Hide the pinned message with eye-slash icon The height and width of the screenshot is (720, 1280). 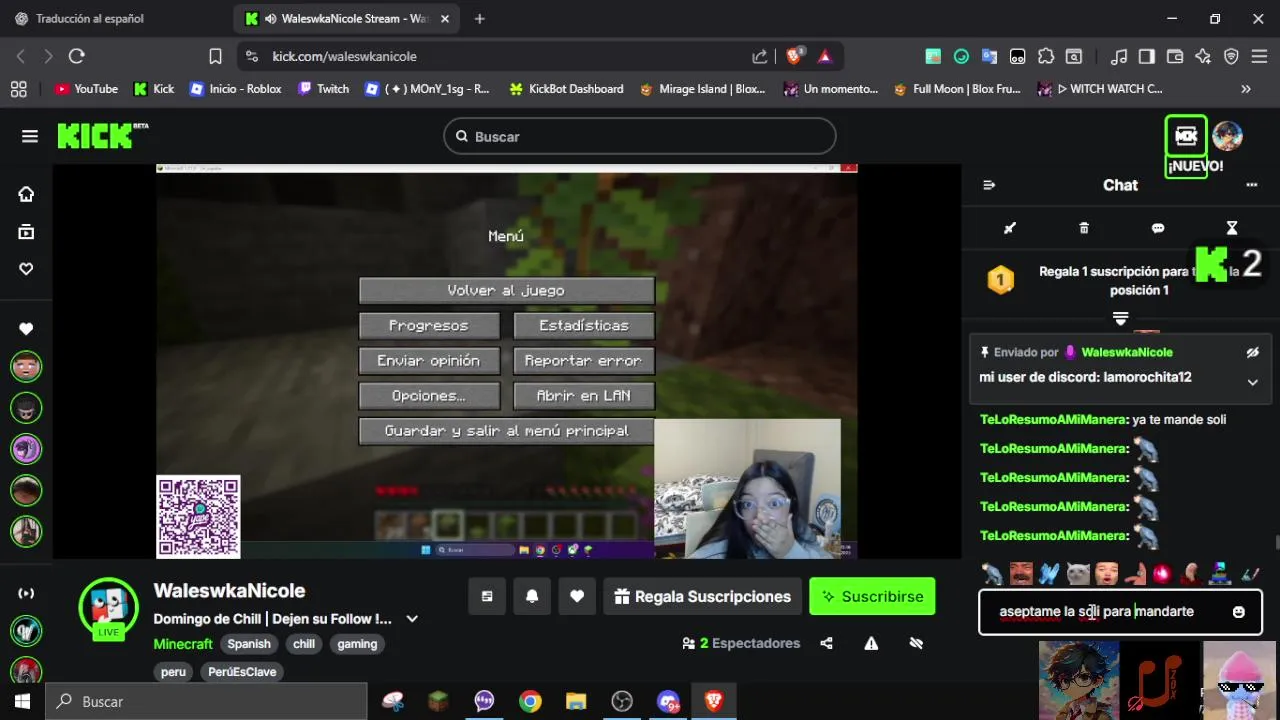coord(1252,353)
